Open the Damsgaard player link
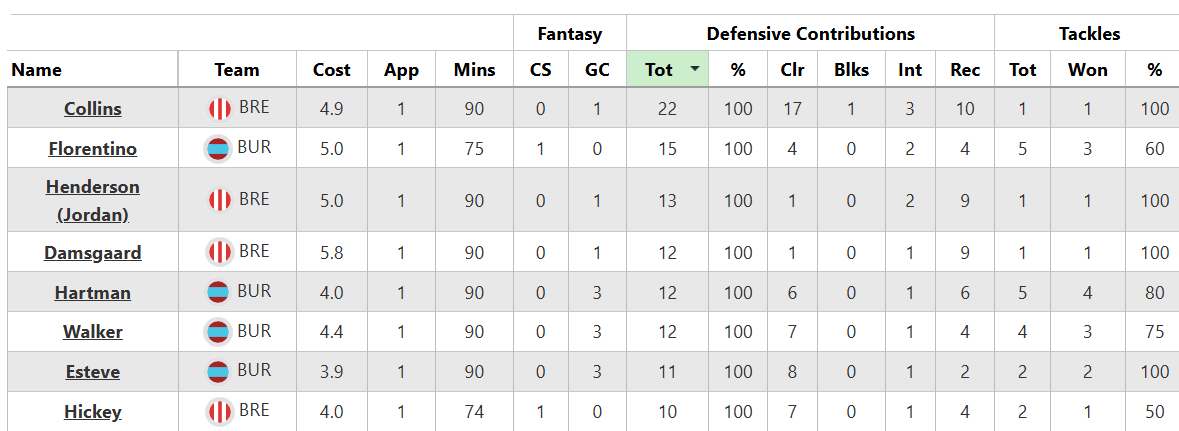The height and width of the screenshot is (431, 1179). click(93, 253)
